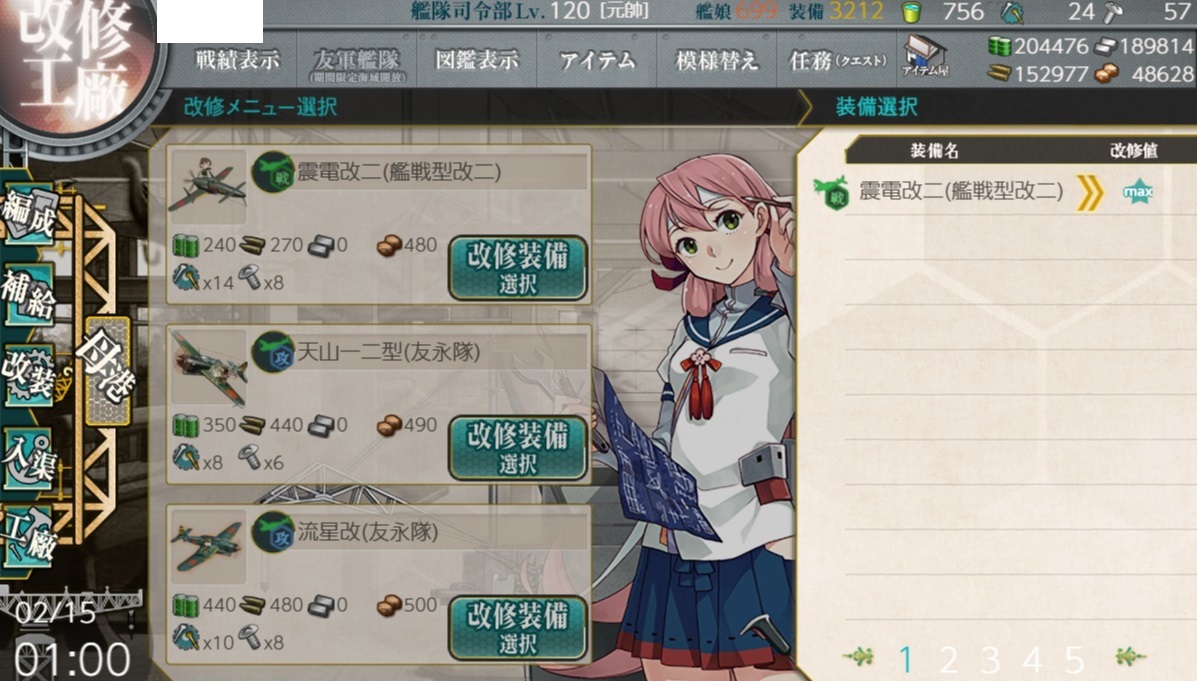Return to 母港 home port button
This screenshot has height=681, width=1197.
[107, 372]
